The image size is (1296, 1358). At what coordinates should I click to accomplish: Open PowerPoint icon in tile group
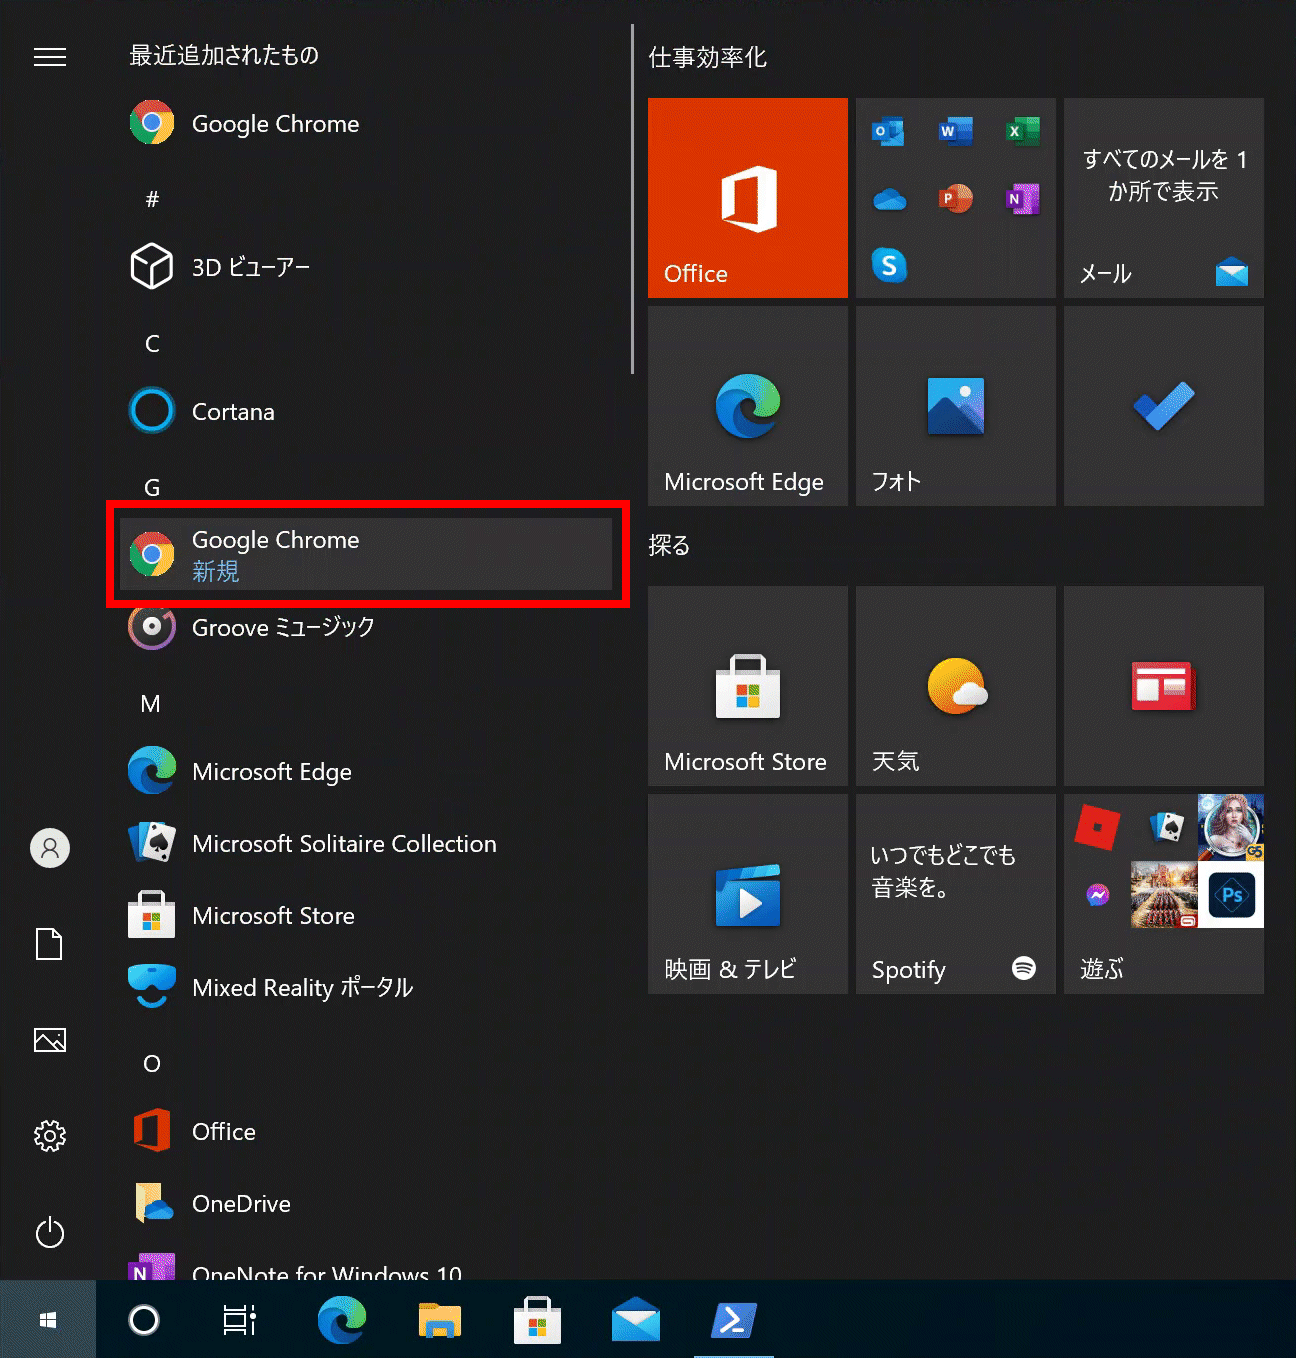(x=955, y=198)
